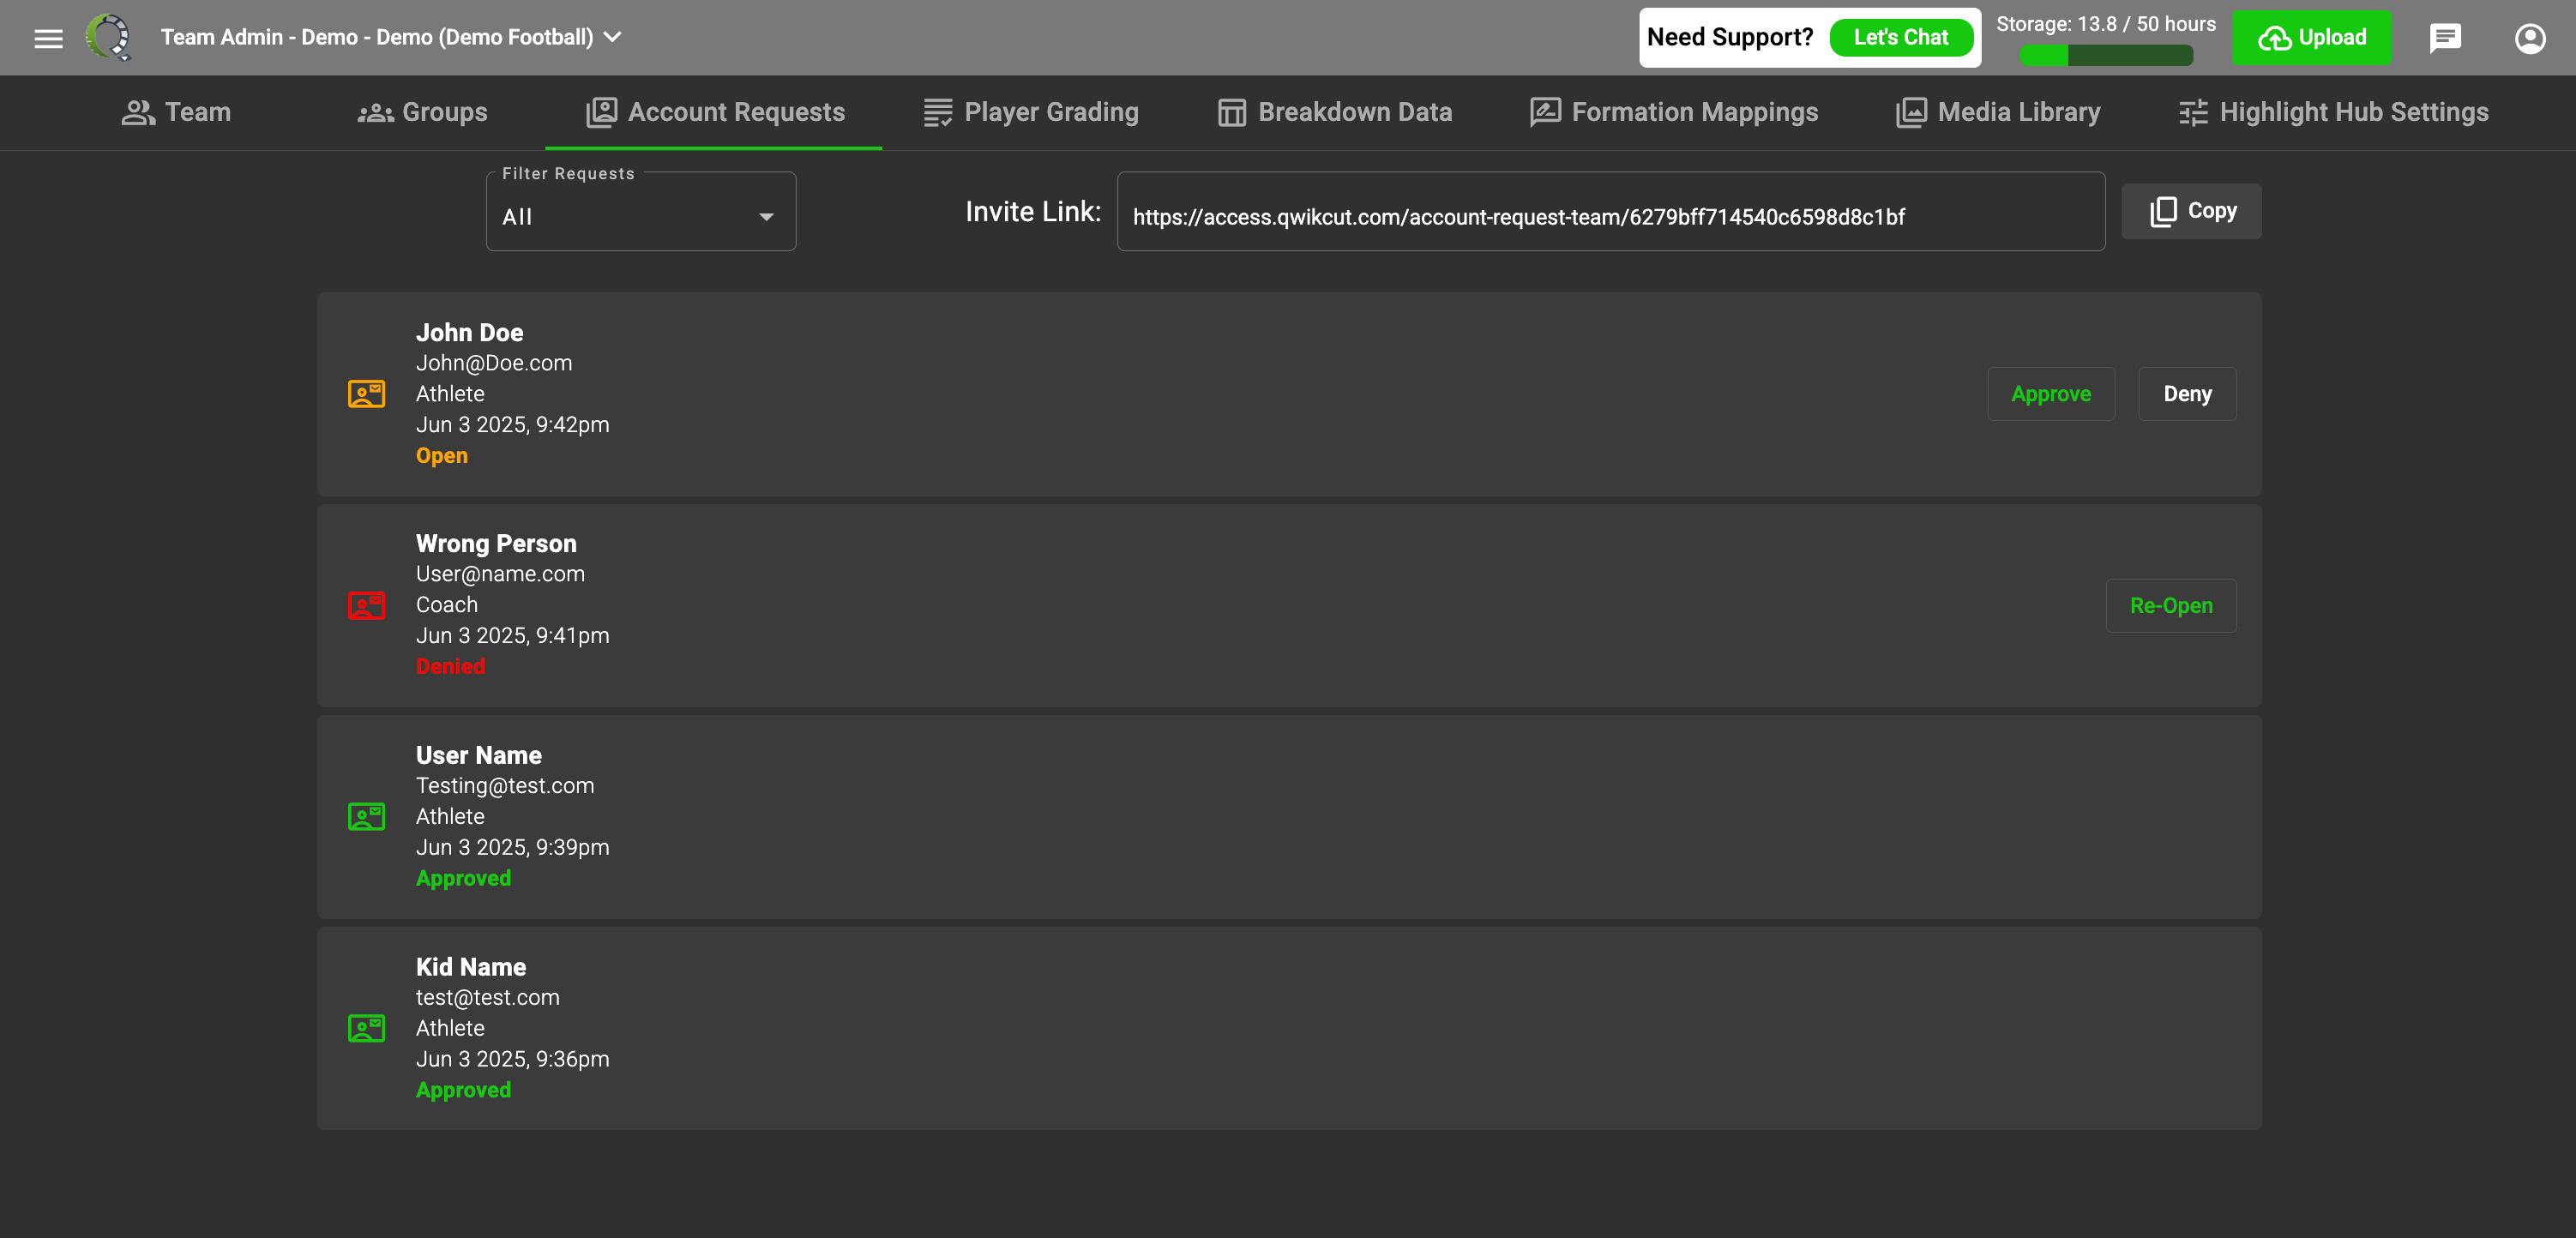The image size is (2576, 1238).
Task: Switch to the Team tab
Action: (x=176, y=112)
